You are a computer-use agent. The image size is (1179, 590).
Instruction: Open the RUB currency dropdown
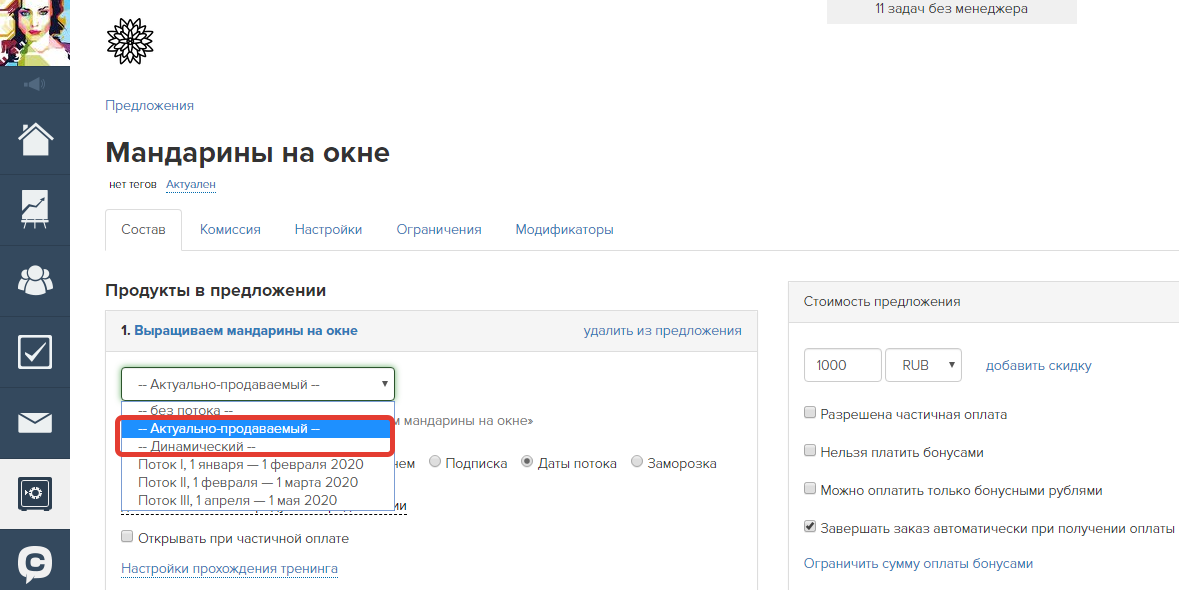tap(923, 365)
